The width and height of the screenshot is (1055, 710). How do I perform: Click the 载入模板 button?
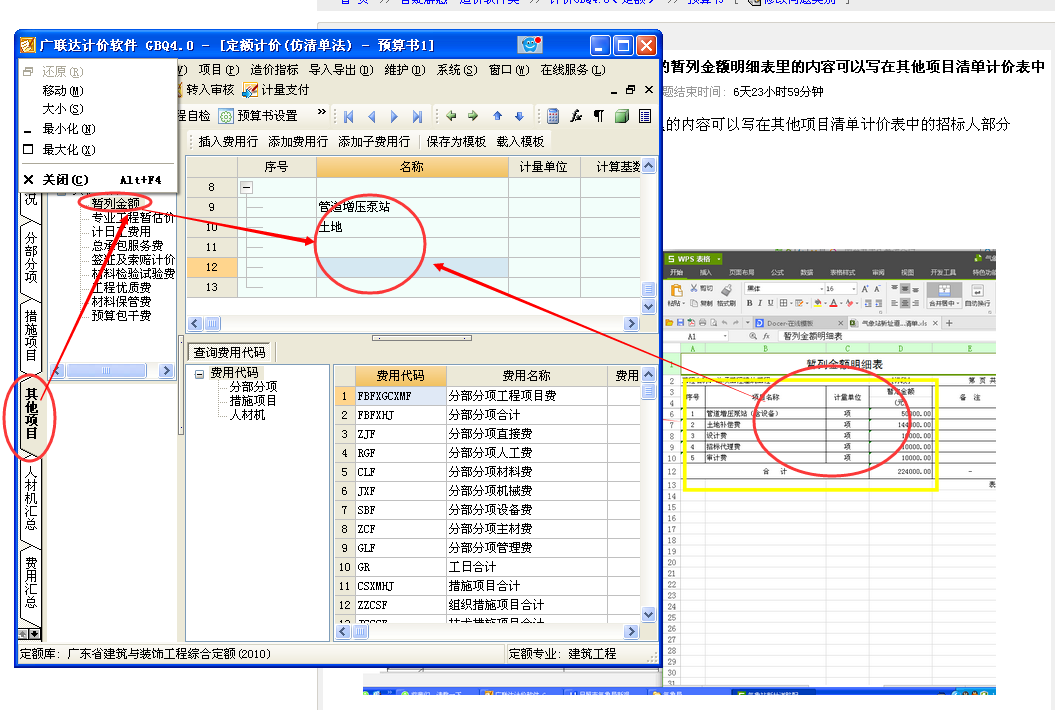[520, 141]
